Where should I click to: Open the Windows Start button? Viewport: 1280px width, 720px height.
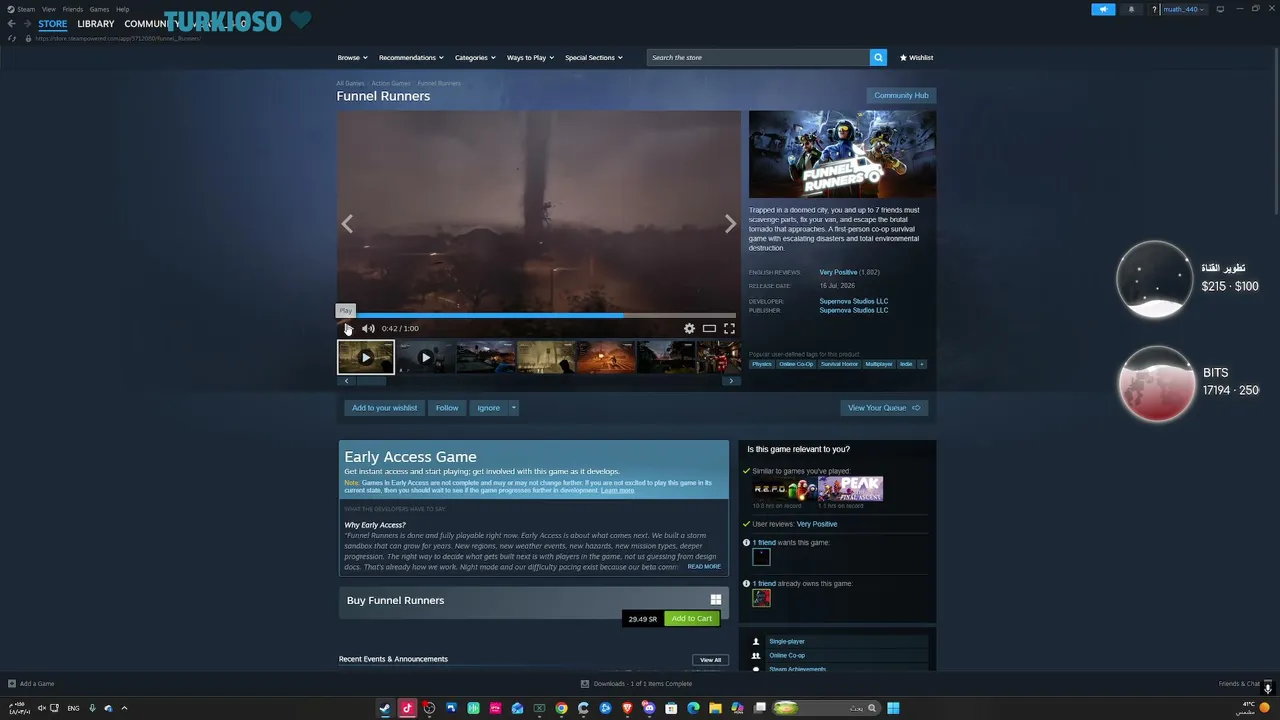click(893, 708)
